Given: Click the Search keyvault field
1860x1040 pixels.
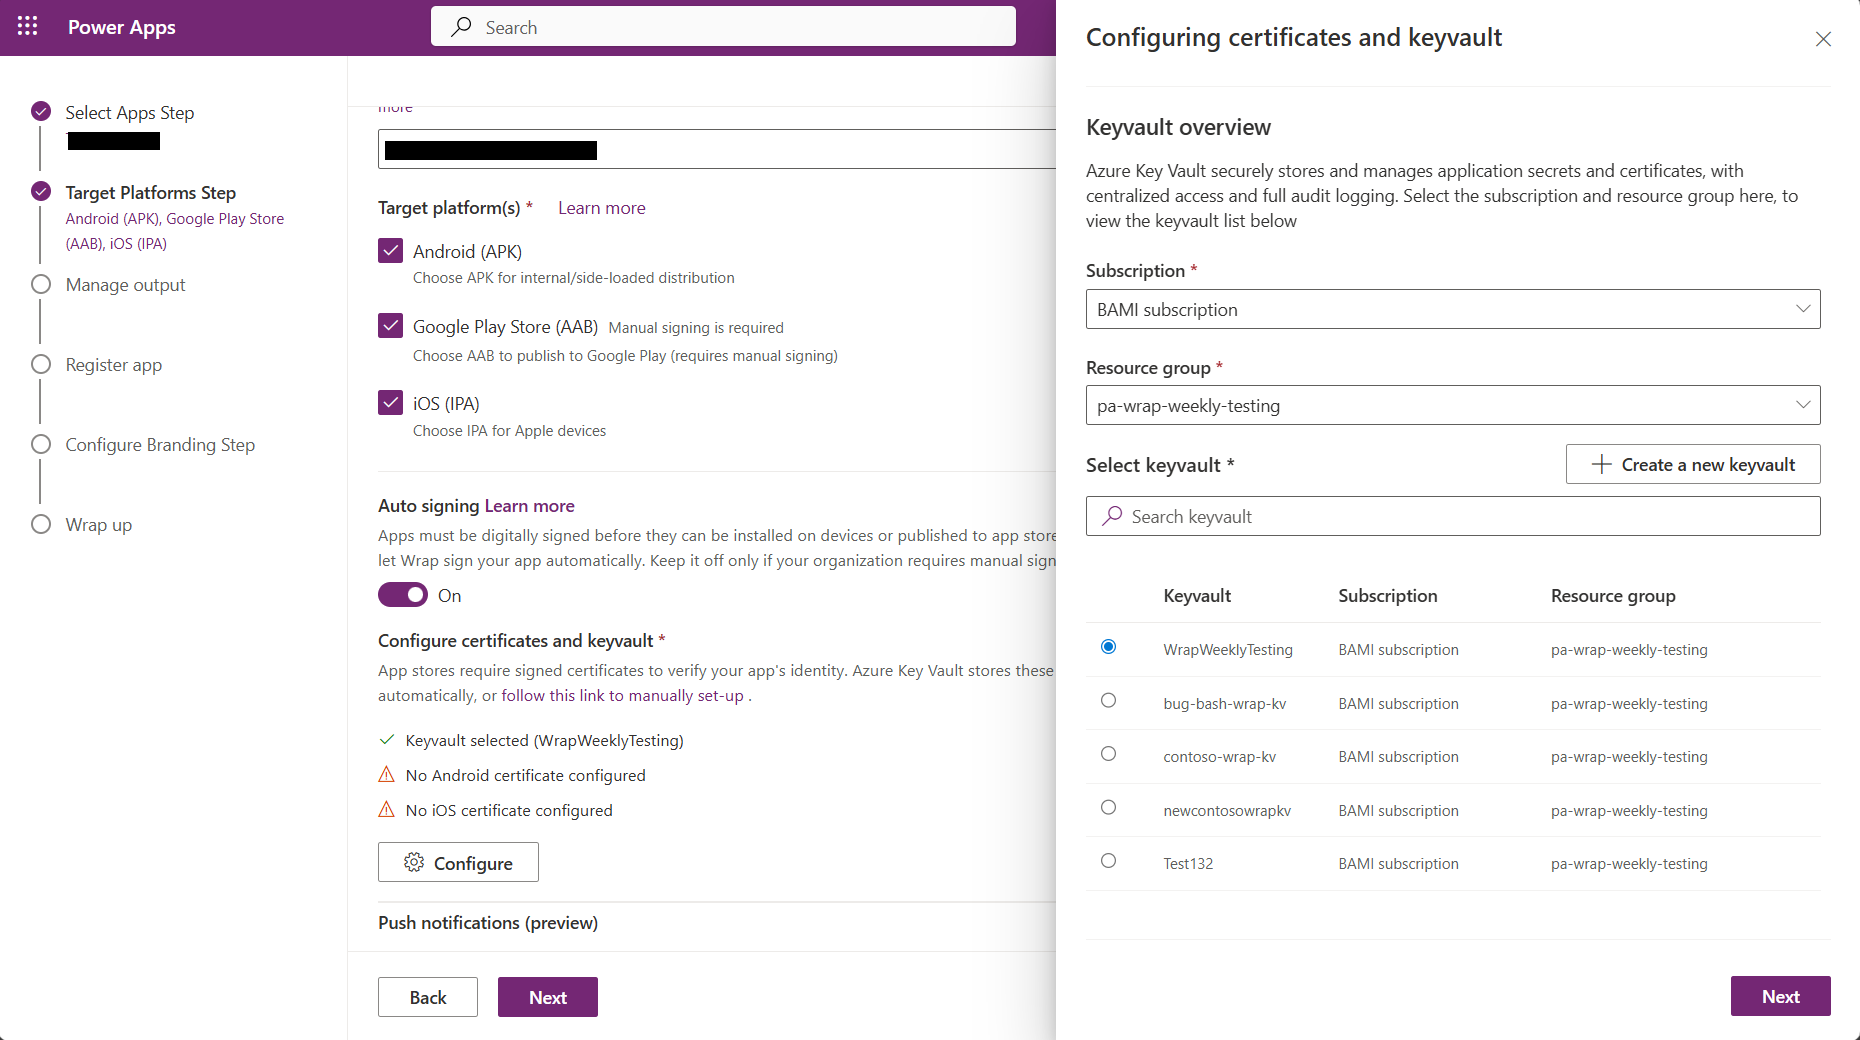Looking at the screenshot, I should 1452,517.
